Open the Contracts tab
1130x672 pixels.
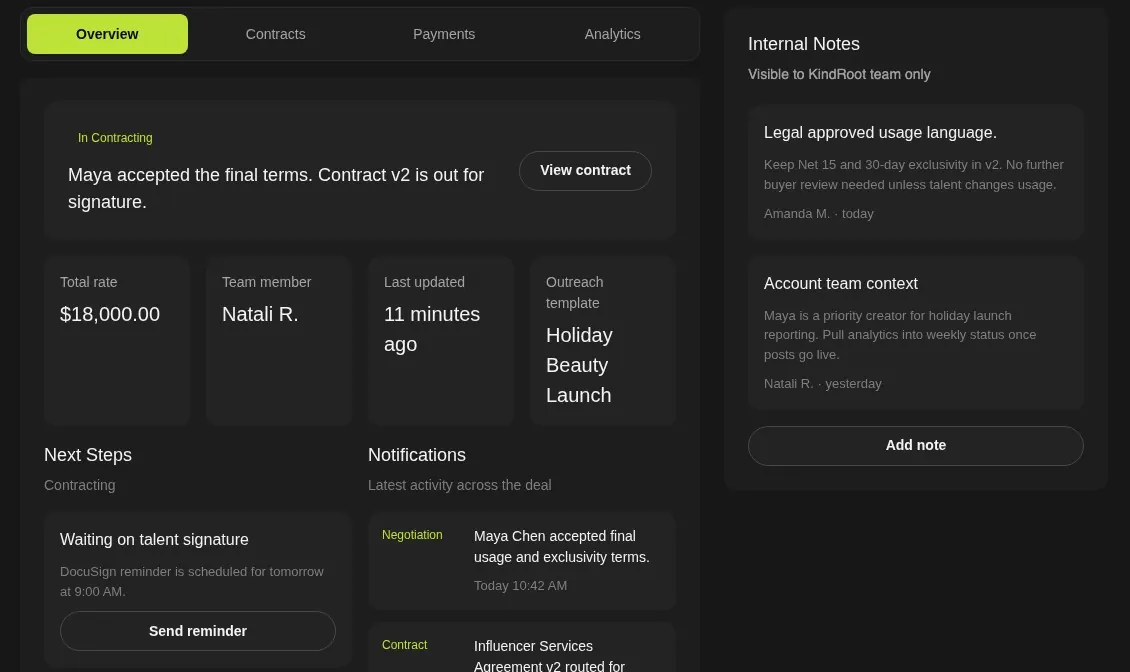(275, 34)
